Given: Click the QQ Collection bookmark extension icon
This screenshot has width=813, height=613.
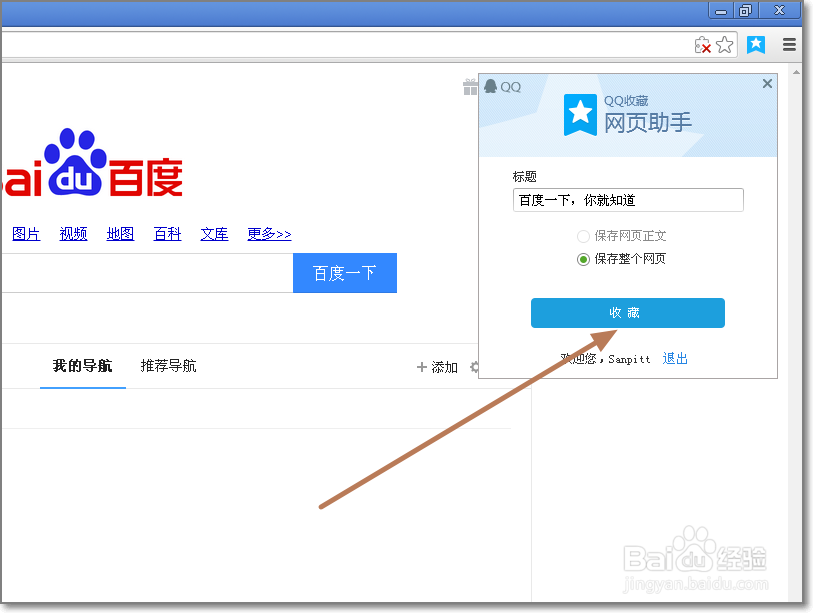Looking at the screenshot, I should [755, 45].
